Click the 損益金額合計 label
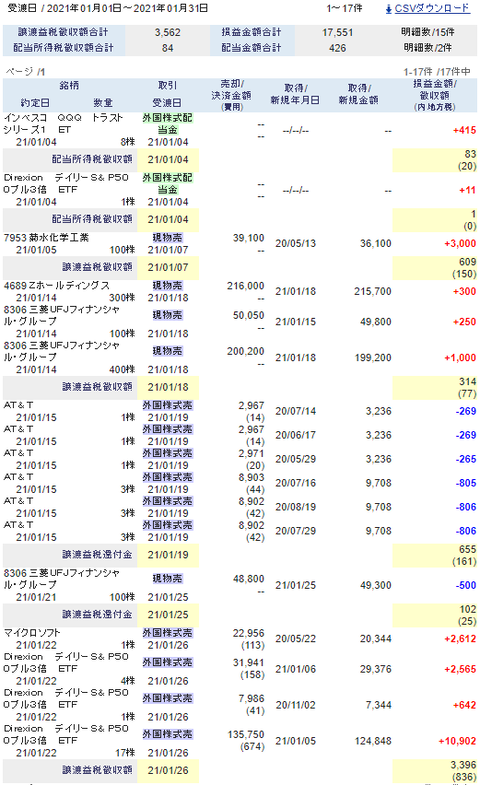 [251, 32]
